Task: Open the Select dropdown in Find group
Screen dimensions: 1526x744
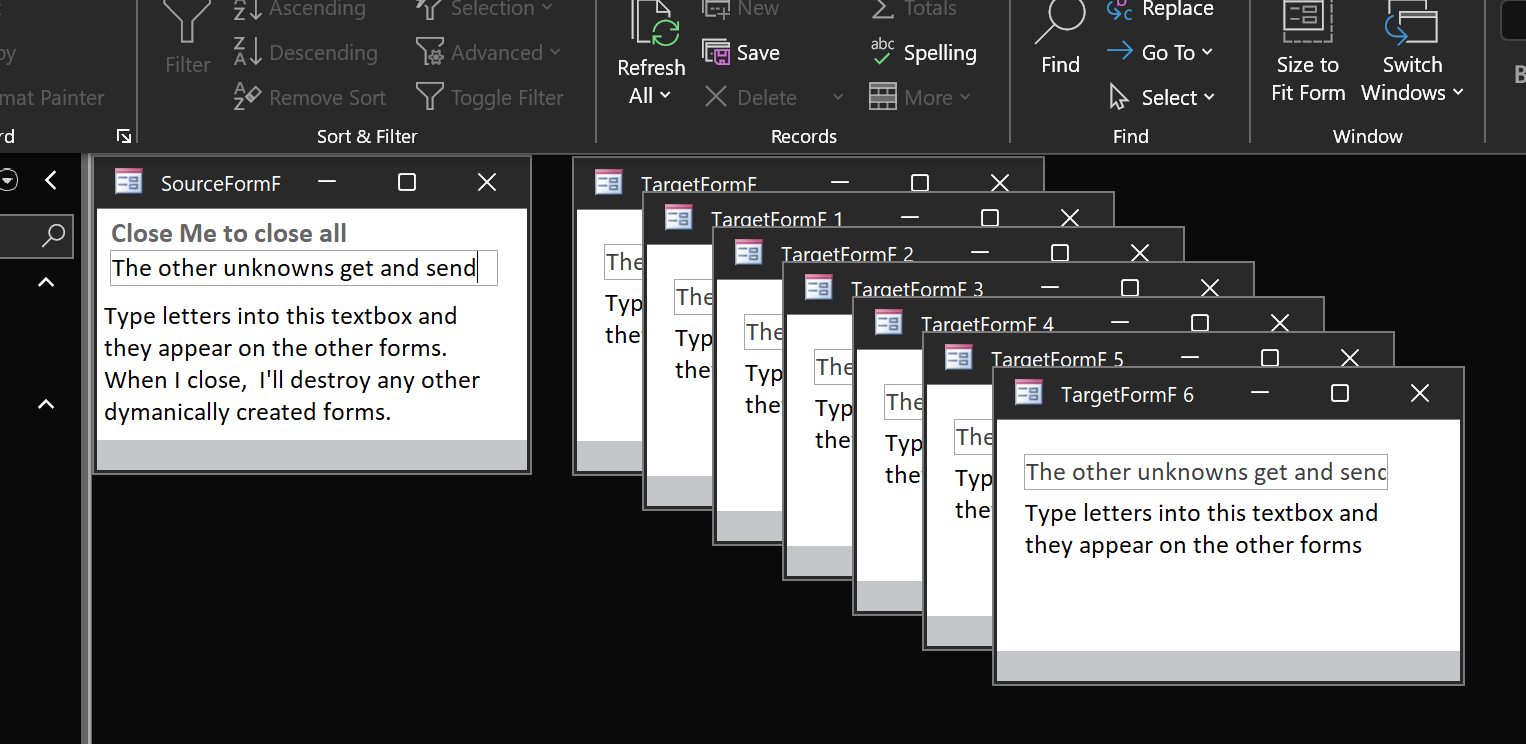Action: [x=1162, y=98]
